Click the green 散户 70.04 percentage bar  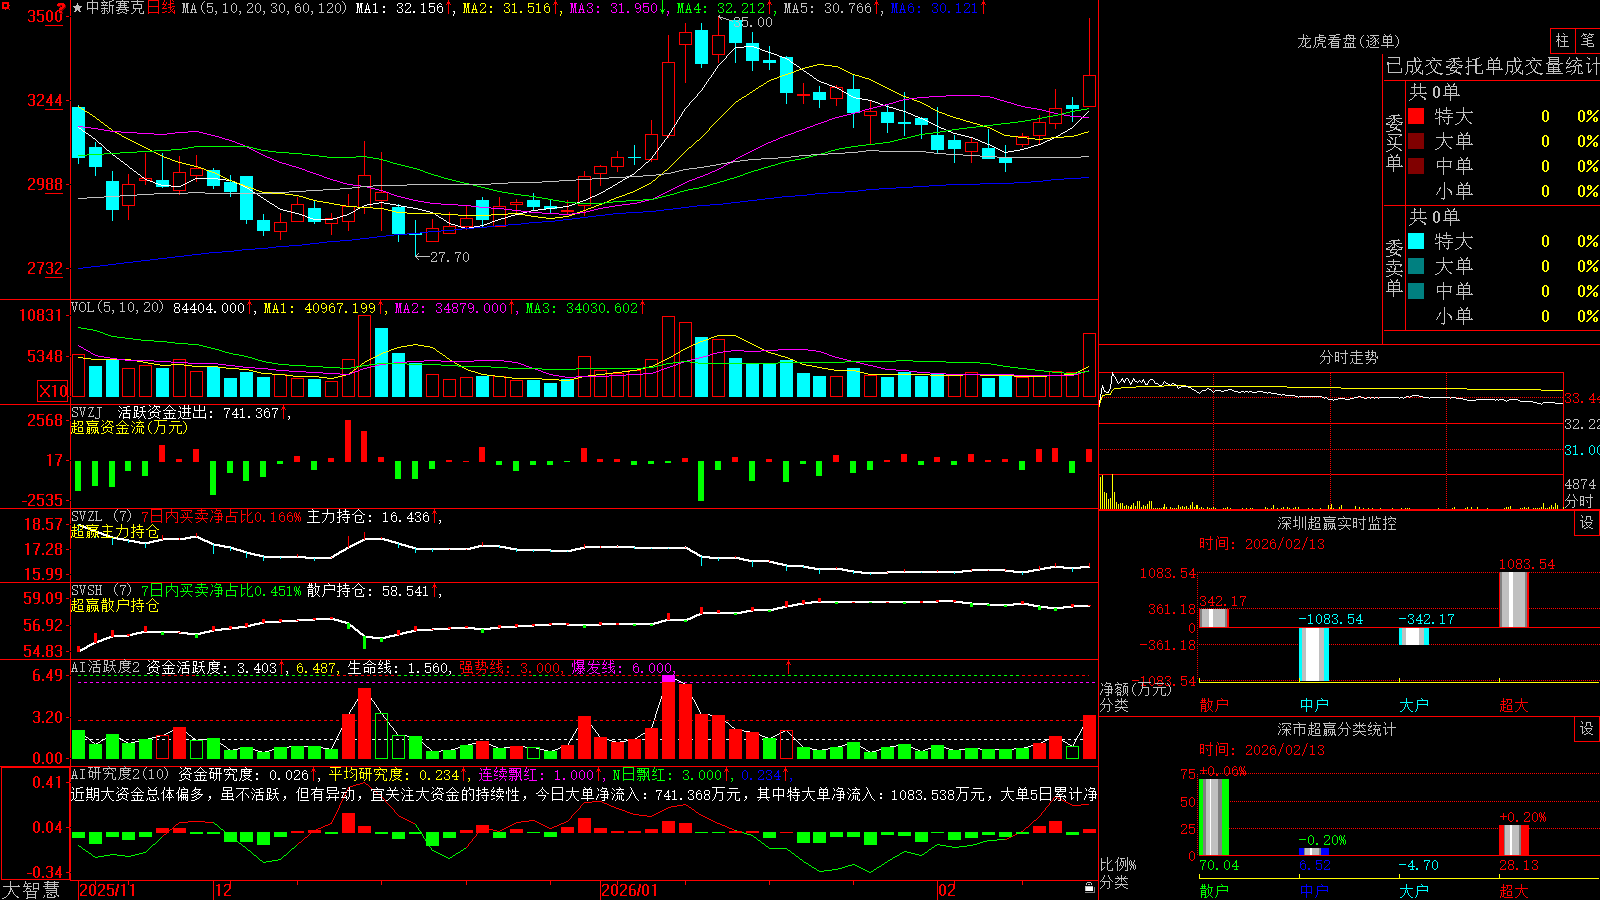(x=1214, y=817)
